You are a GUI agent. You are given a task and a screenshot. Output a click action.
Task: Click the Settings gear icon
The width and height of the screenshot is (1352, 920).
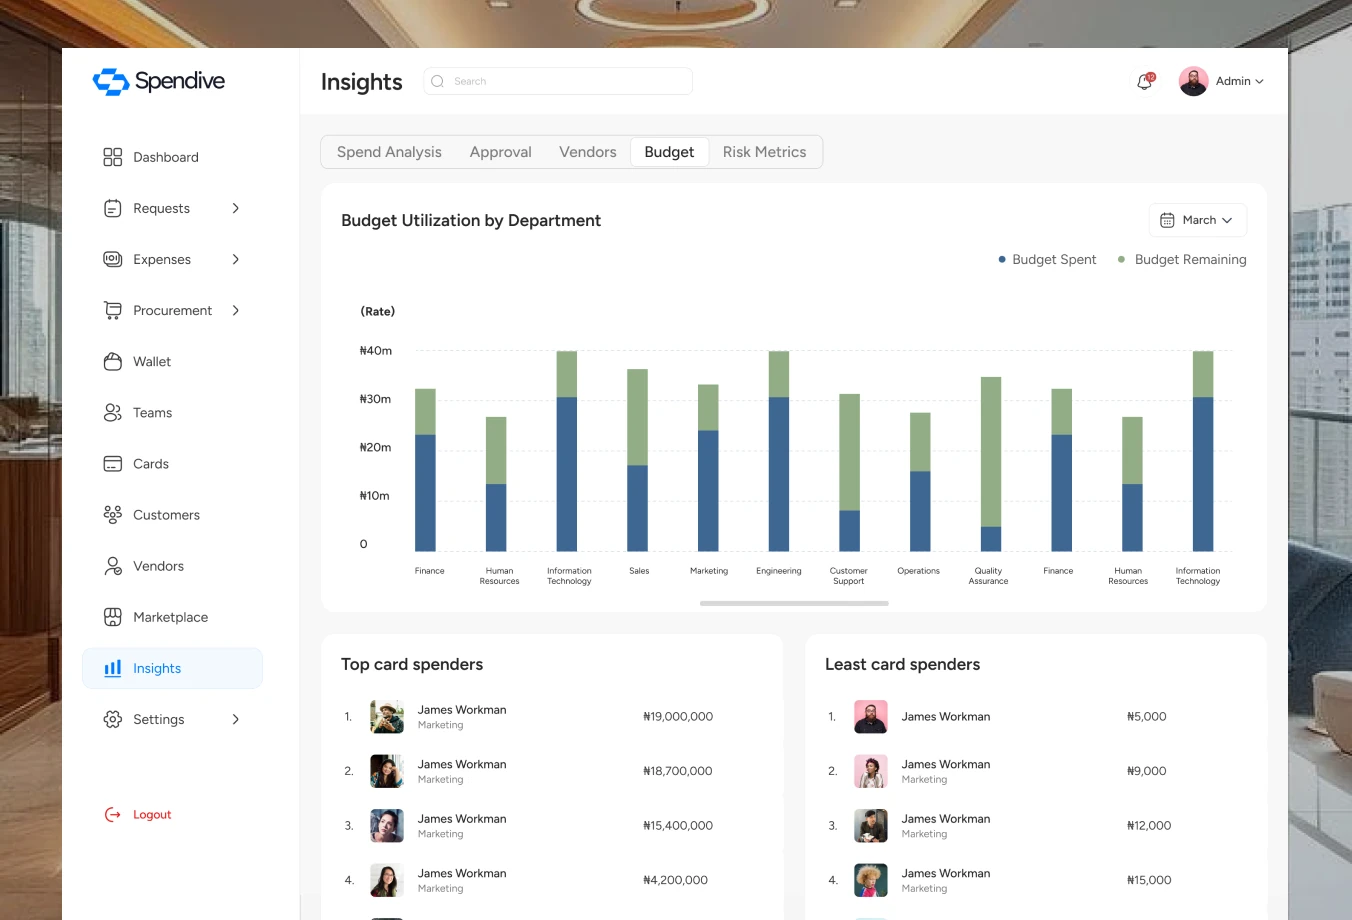click(x=113, y=719)
